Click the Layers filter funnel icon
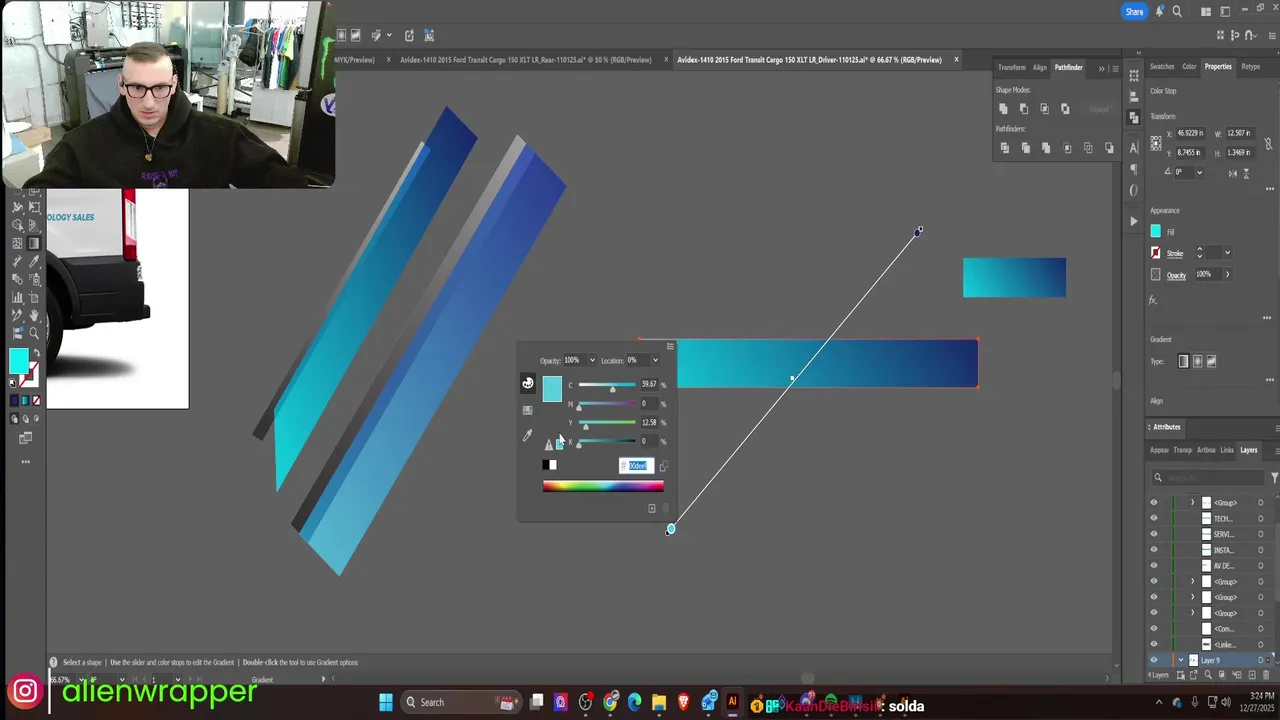This screenshot has height=720, width=1280. click(x=1275, y=477)
